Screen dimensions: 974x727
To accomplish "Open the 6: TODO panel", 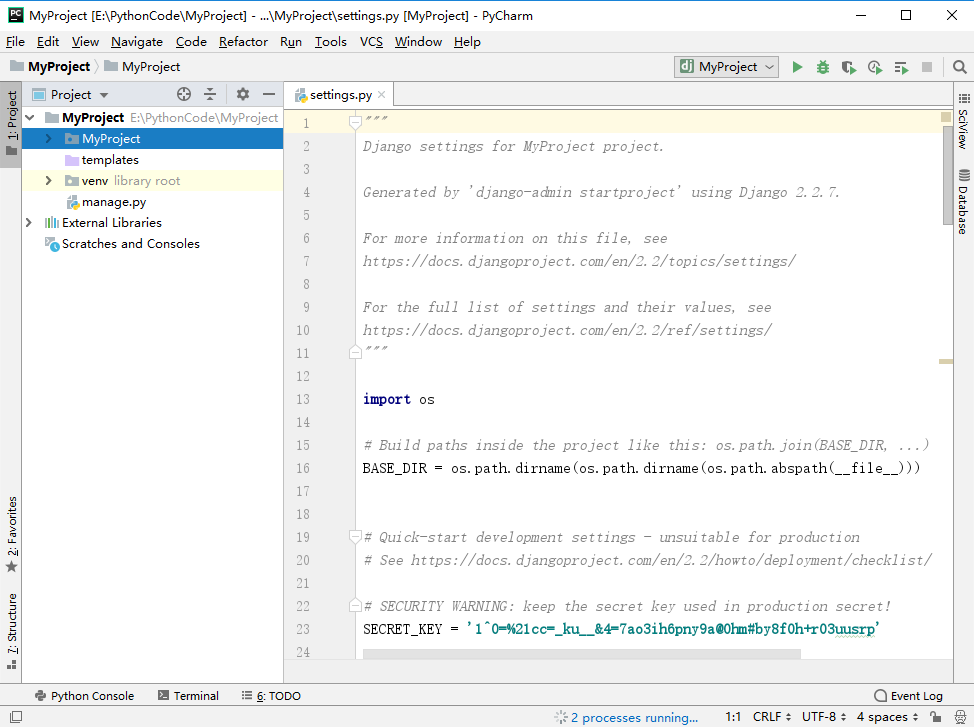I will tap(271, 696).
